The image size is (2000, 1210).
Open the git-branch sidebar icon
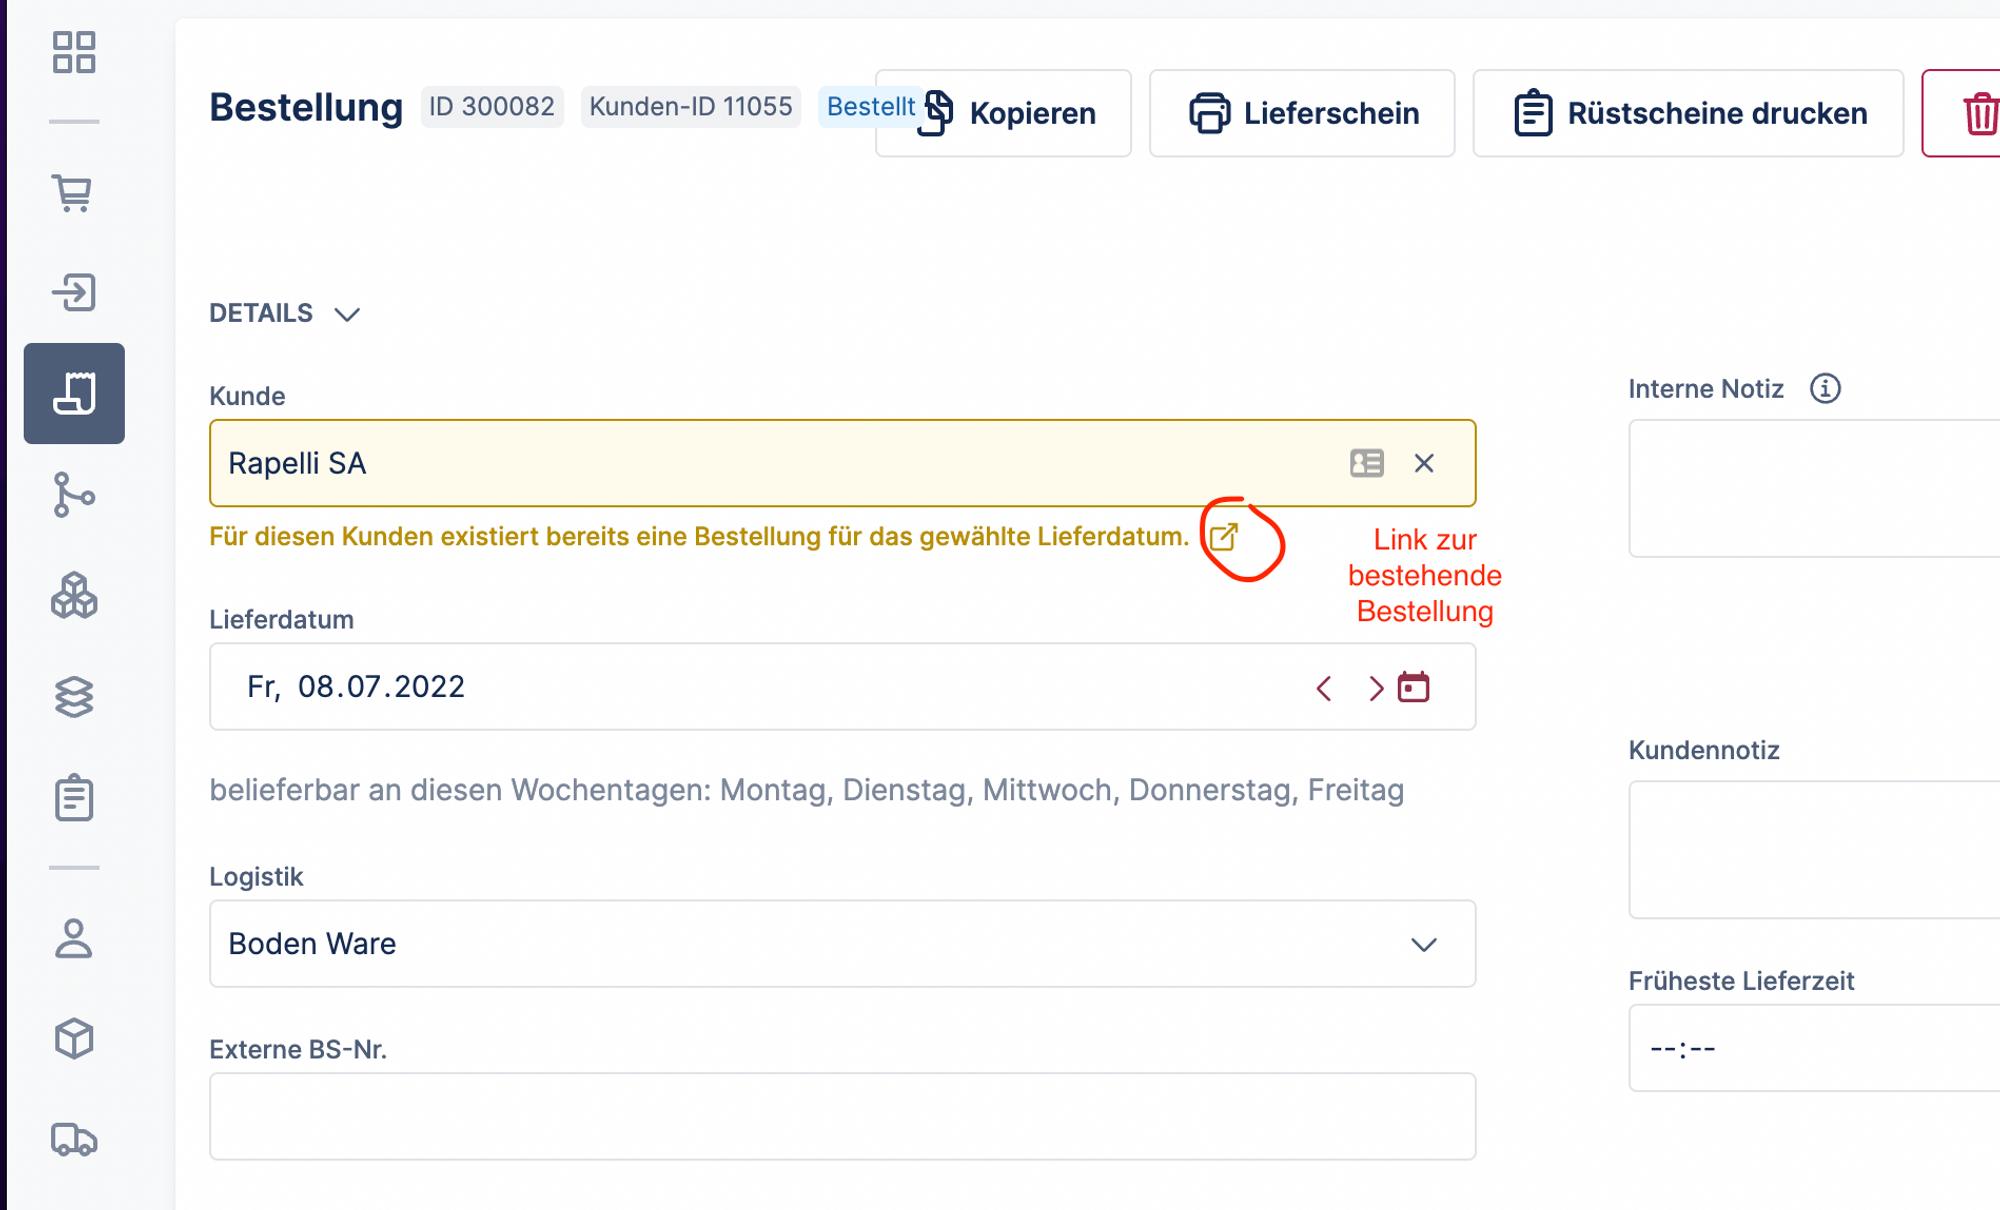click(x=74, y=495)
